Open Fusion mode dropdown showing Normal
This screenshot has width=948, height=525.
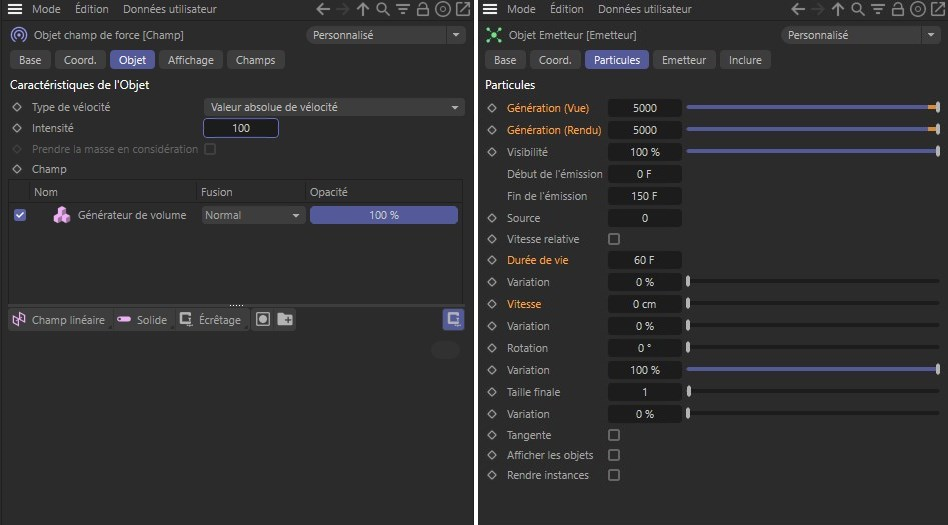[253, 215]
